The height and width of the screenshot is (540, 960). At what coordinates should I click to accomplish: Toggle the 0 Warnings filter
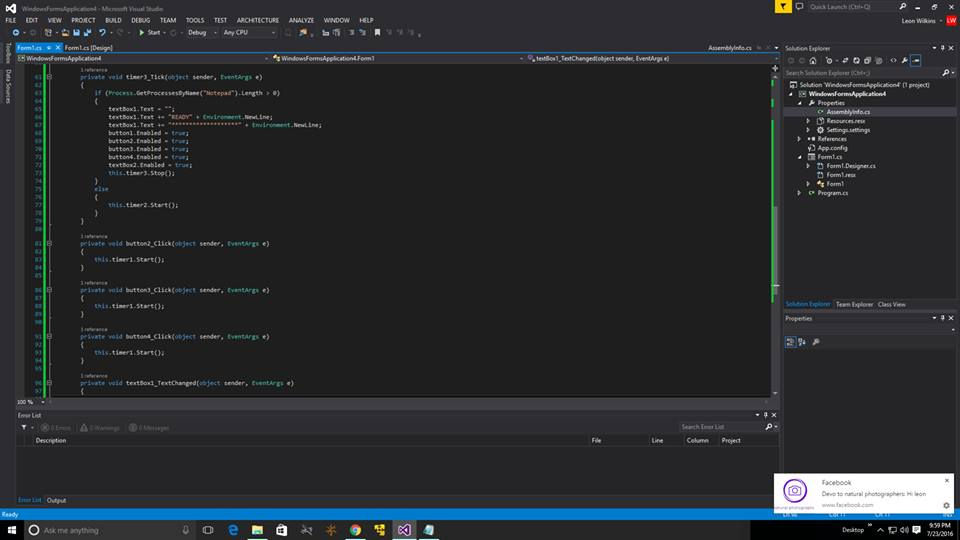pyautogui.click(x=100, y=427)
